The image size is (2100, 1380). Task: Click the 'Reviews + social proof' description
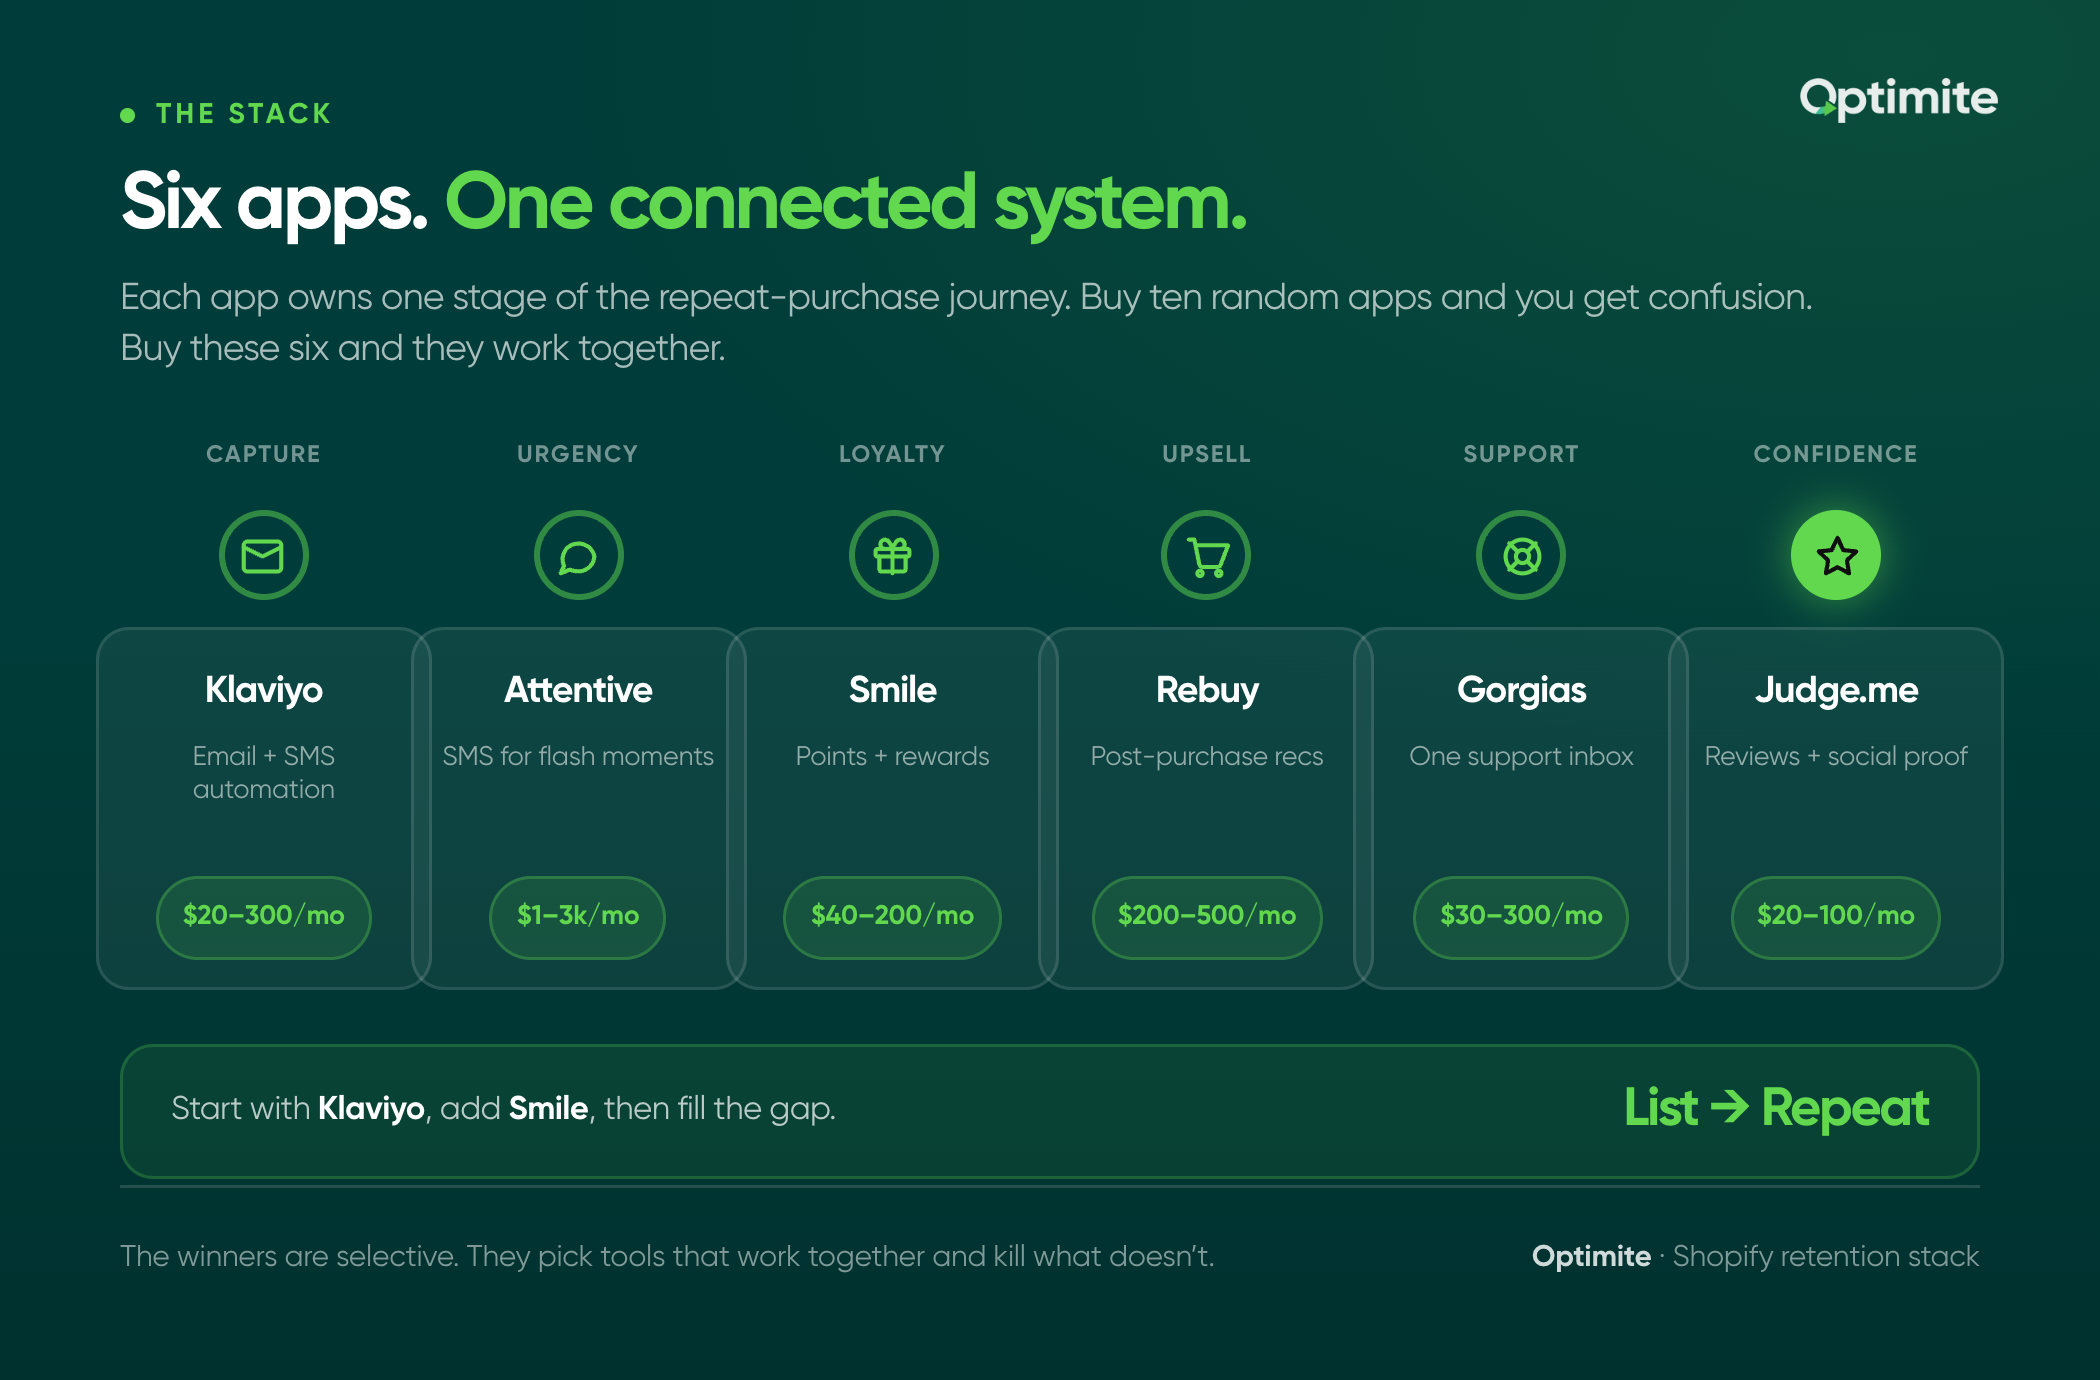(1836, 756)
